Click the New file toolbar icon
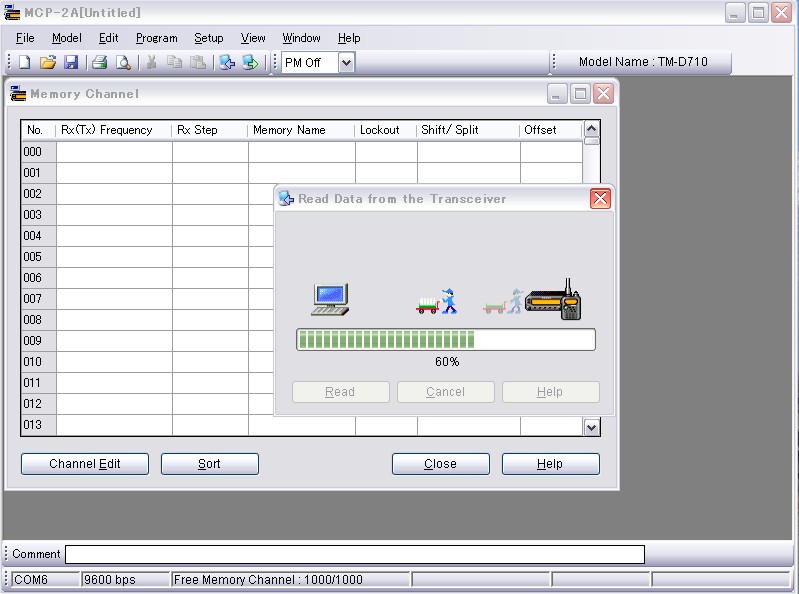The width and height of the screenshot is (799, 594). (x=24, y=62)
